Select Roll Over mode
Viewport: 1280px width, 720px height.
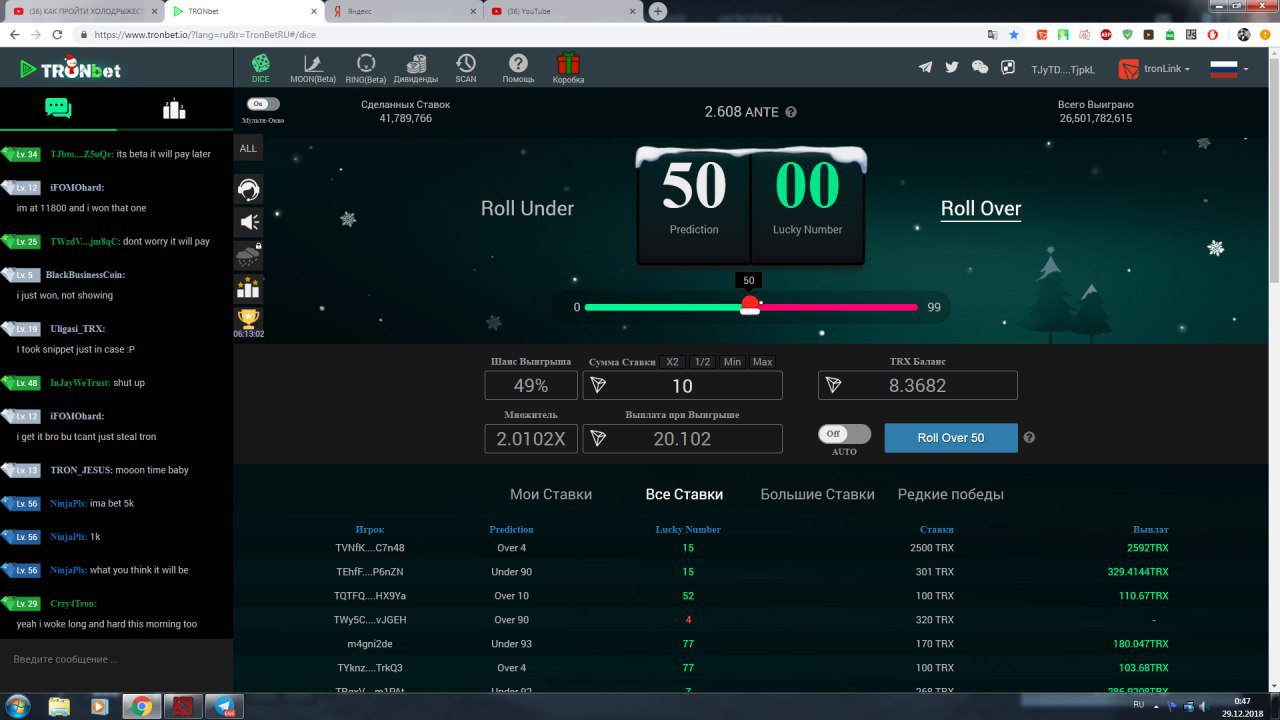tap(981, 208)
